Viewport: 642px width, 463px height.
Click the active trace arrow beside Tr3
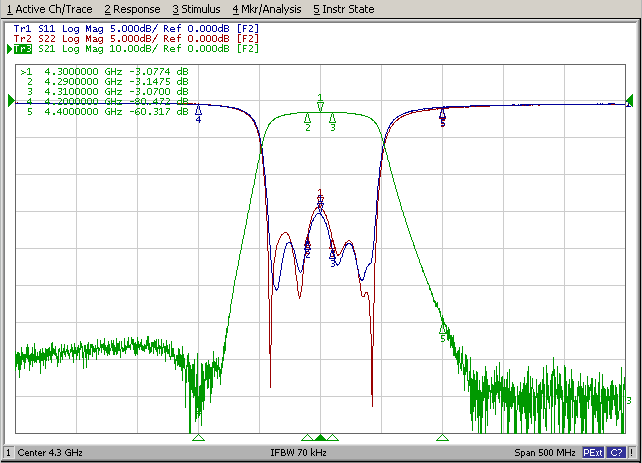pos(10,49)
